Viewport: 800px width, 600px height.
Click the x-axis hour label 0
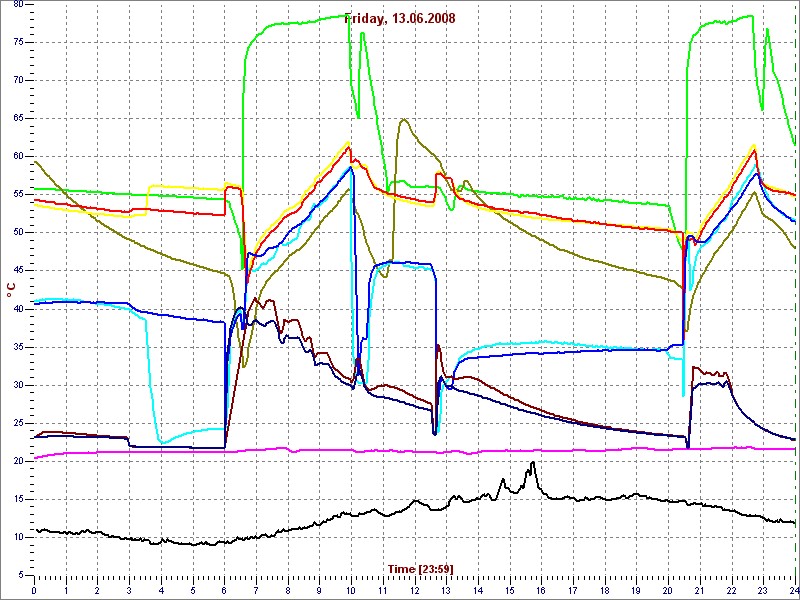[x=34, y=590]
